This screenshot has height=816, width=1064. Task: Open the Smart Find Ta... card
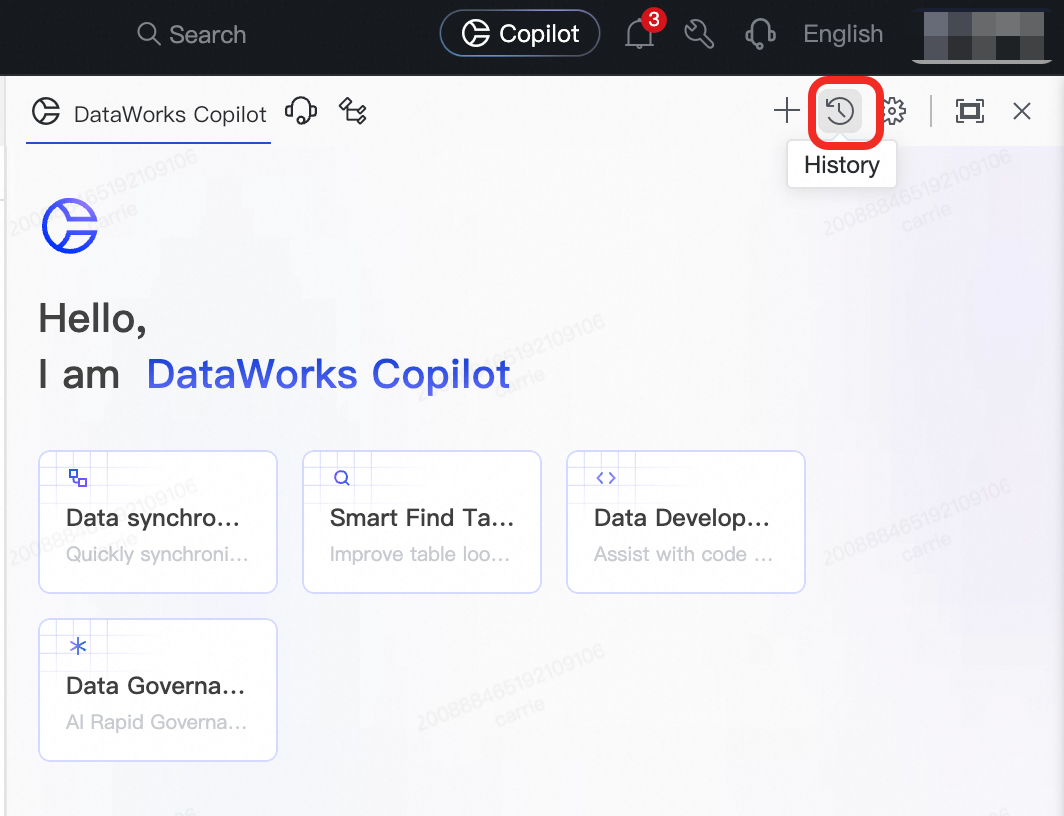point(422,522)
